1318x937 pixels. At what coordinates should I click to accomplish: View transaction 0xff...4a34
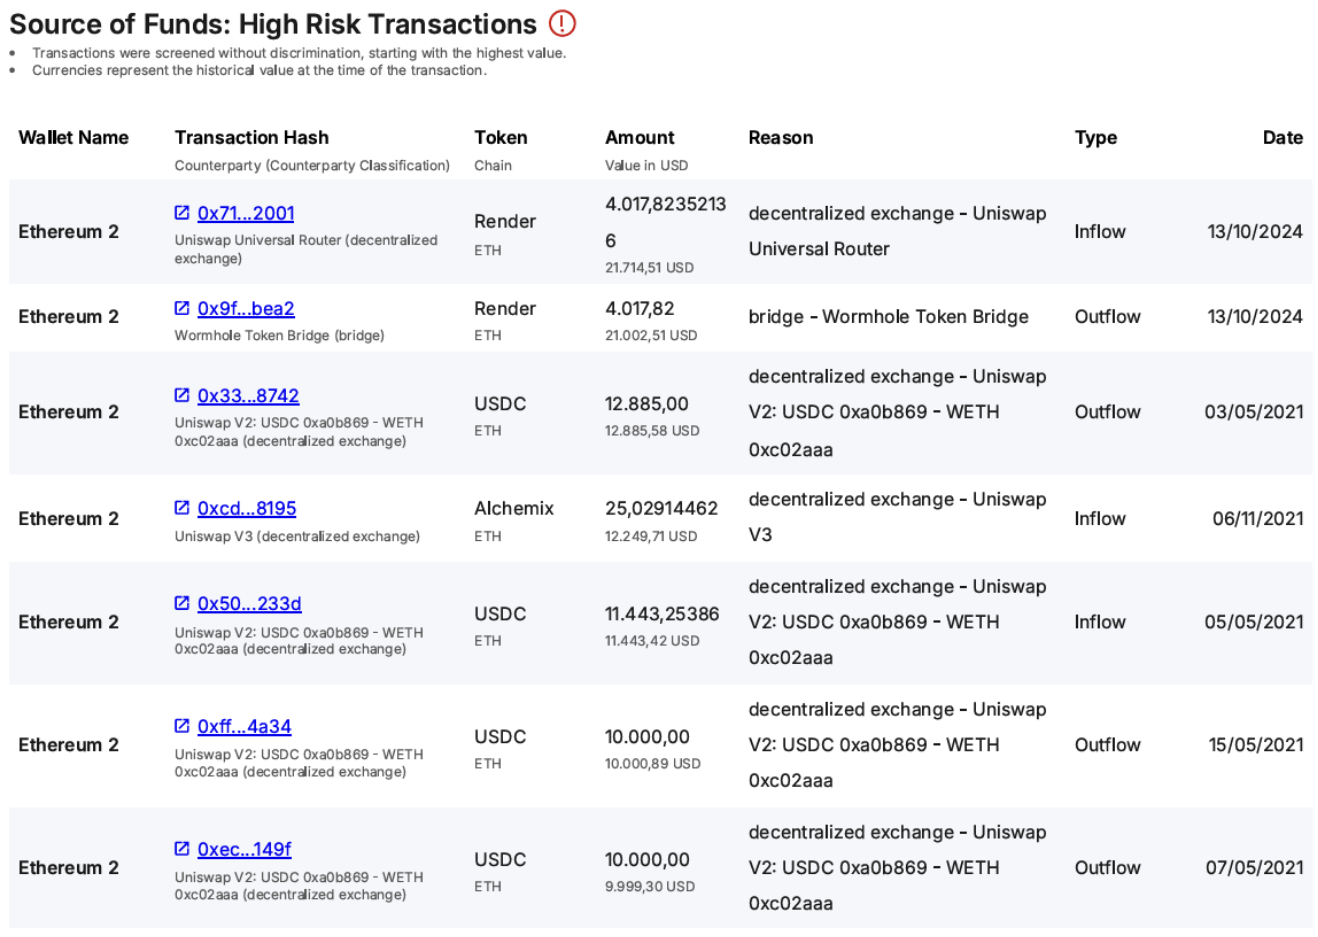[x=244, y=727]
